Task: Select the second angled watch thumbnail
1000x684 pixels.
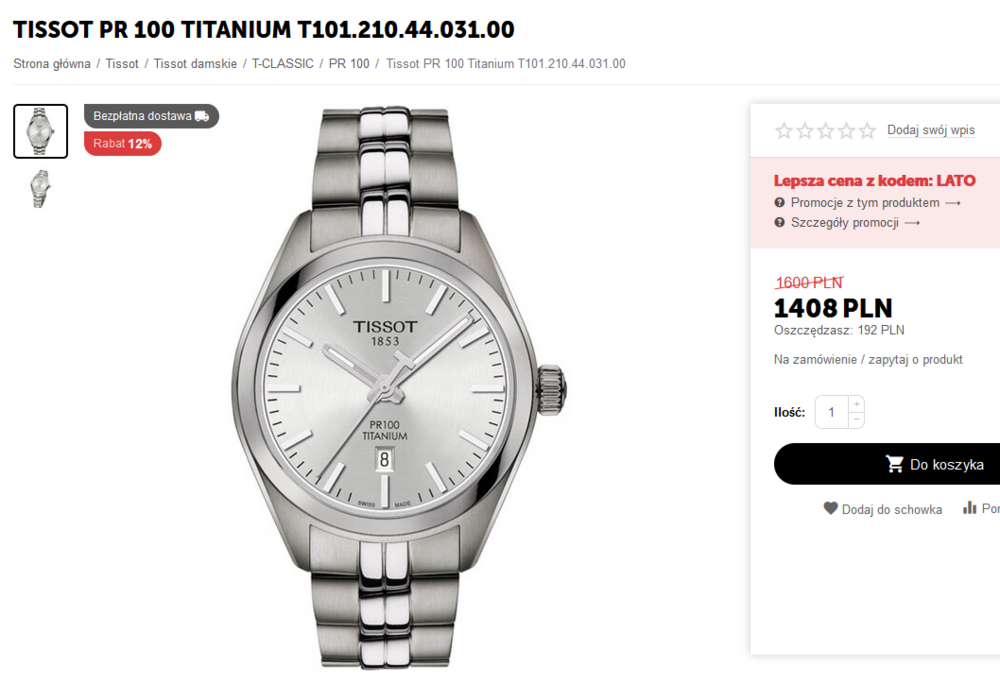Action: [x=41, y=188]
